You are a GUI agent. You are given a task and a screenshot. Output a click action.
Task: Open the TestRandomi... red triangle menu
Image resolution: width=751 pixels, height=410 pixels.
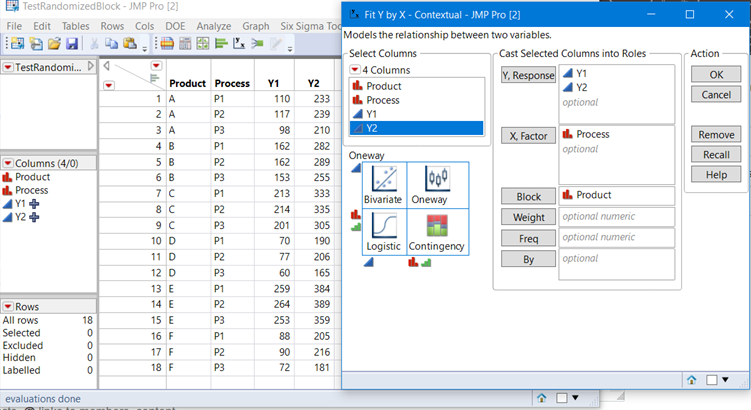click(8, 67)
